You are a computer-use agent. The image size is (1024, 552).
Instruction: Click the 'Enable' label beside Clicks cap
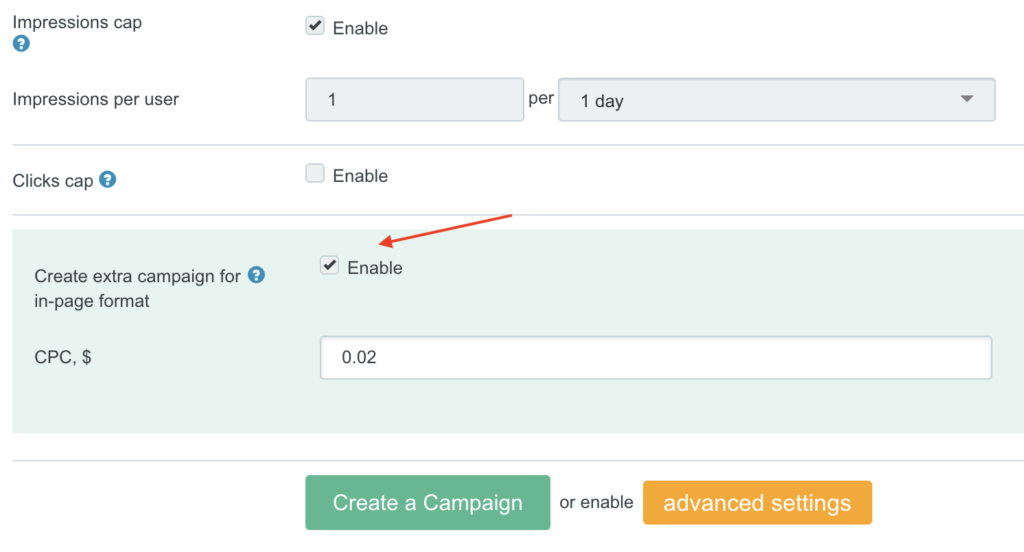click(360, 176)
